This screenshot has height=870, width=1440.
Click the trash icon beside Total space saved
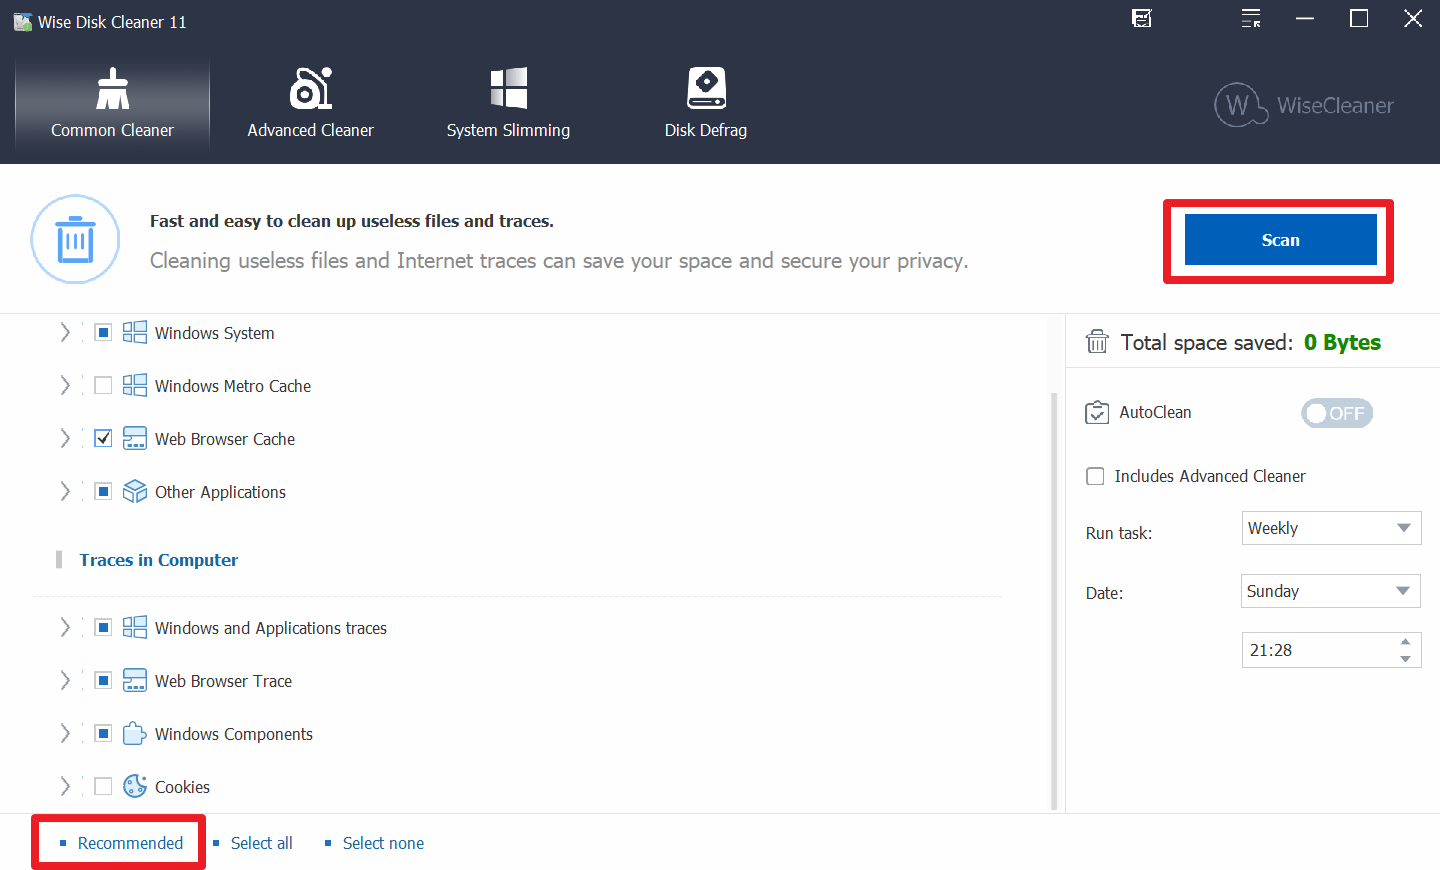[1097, 342]
